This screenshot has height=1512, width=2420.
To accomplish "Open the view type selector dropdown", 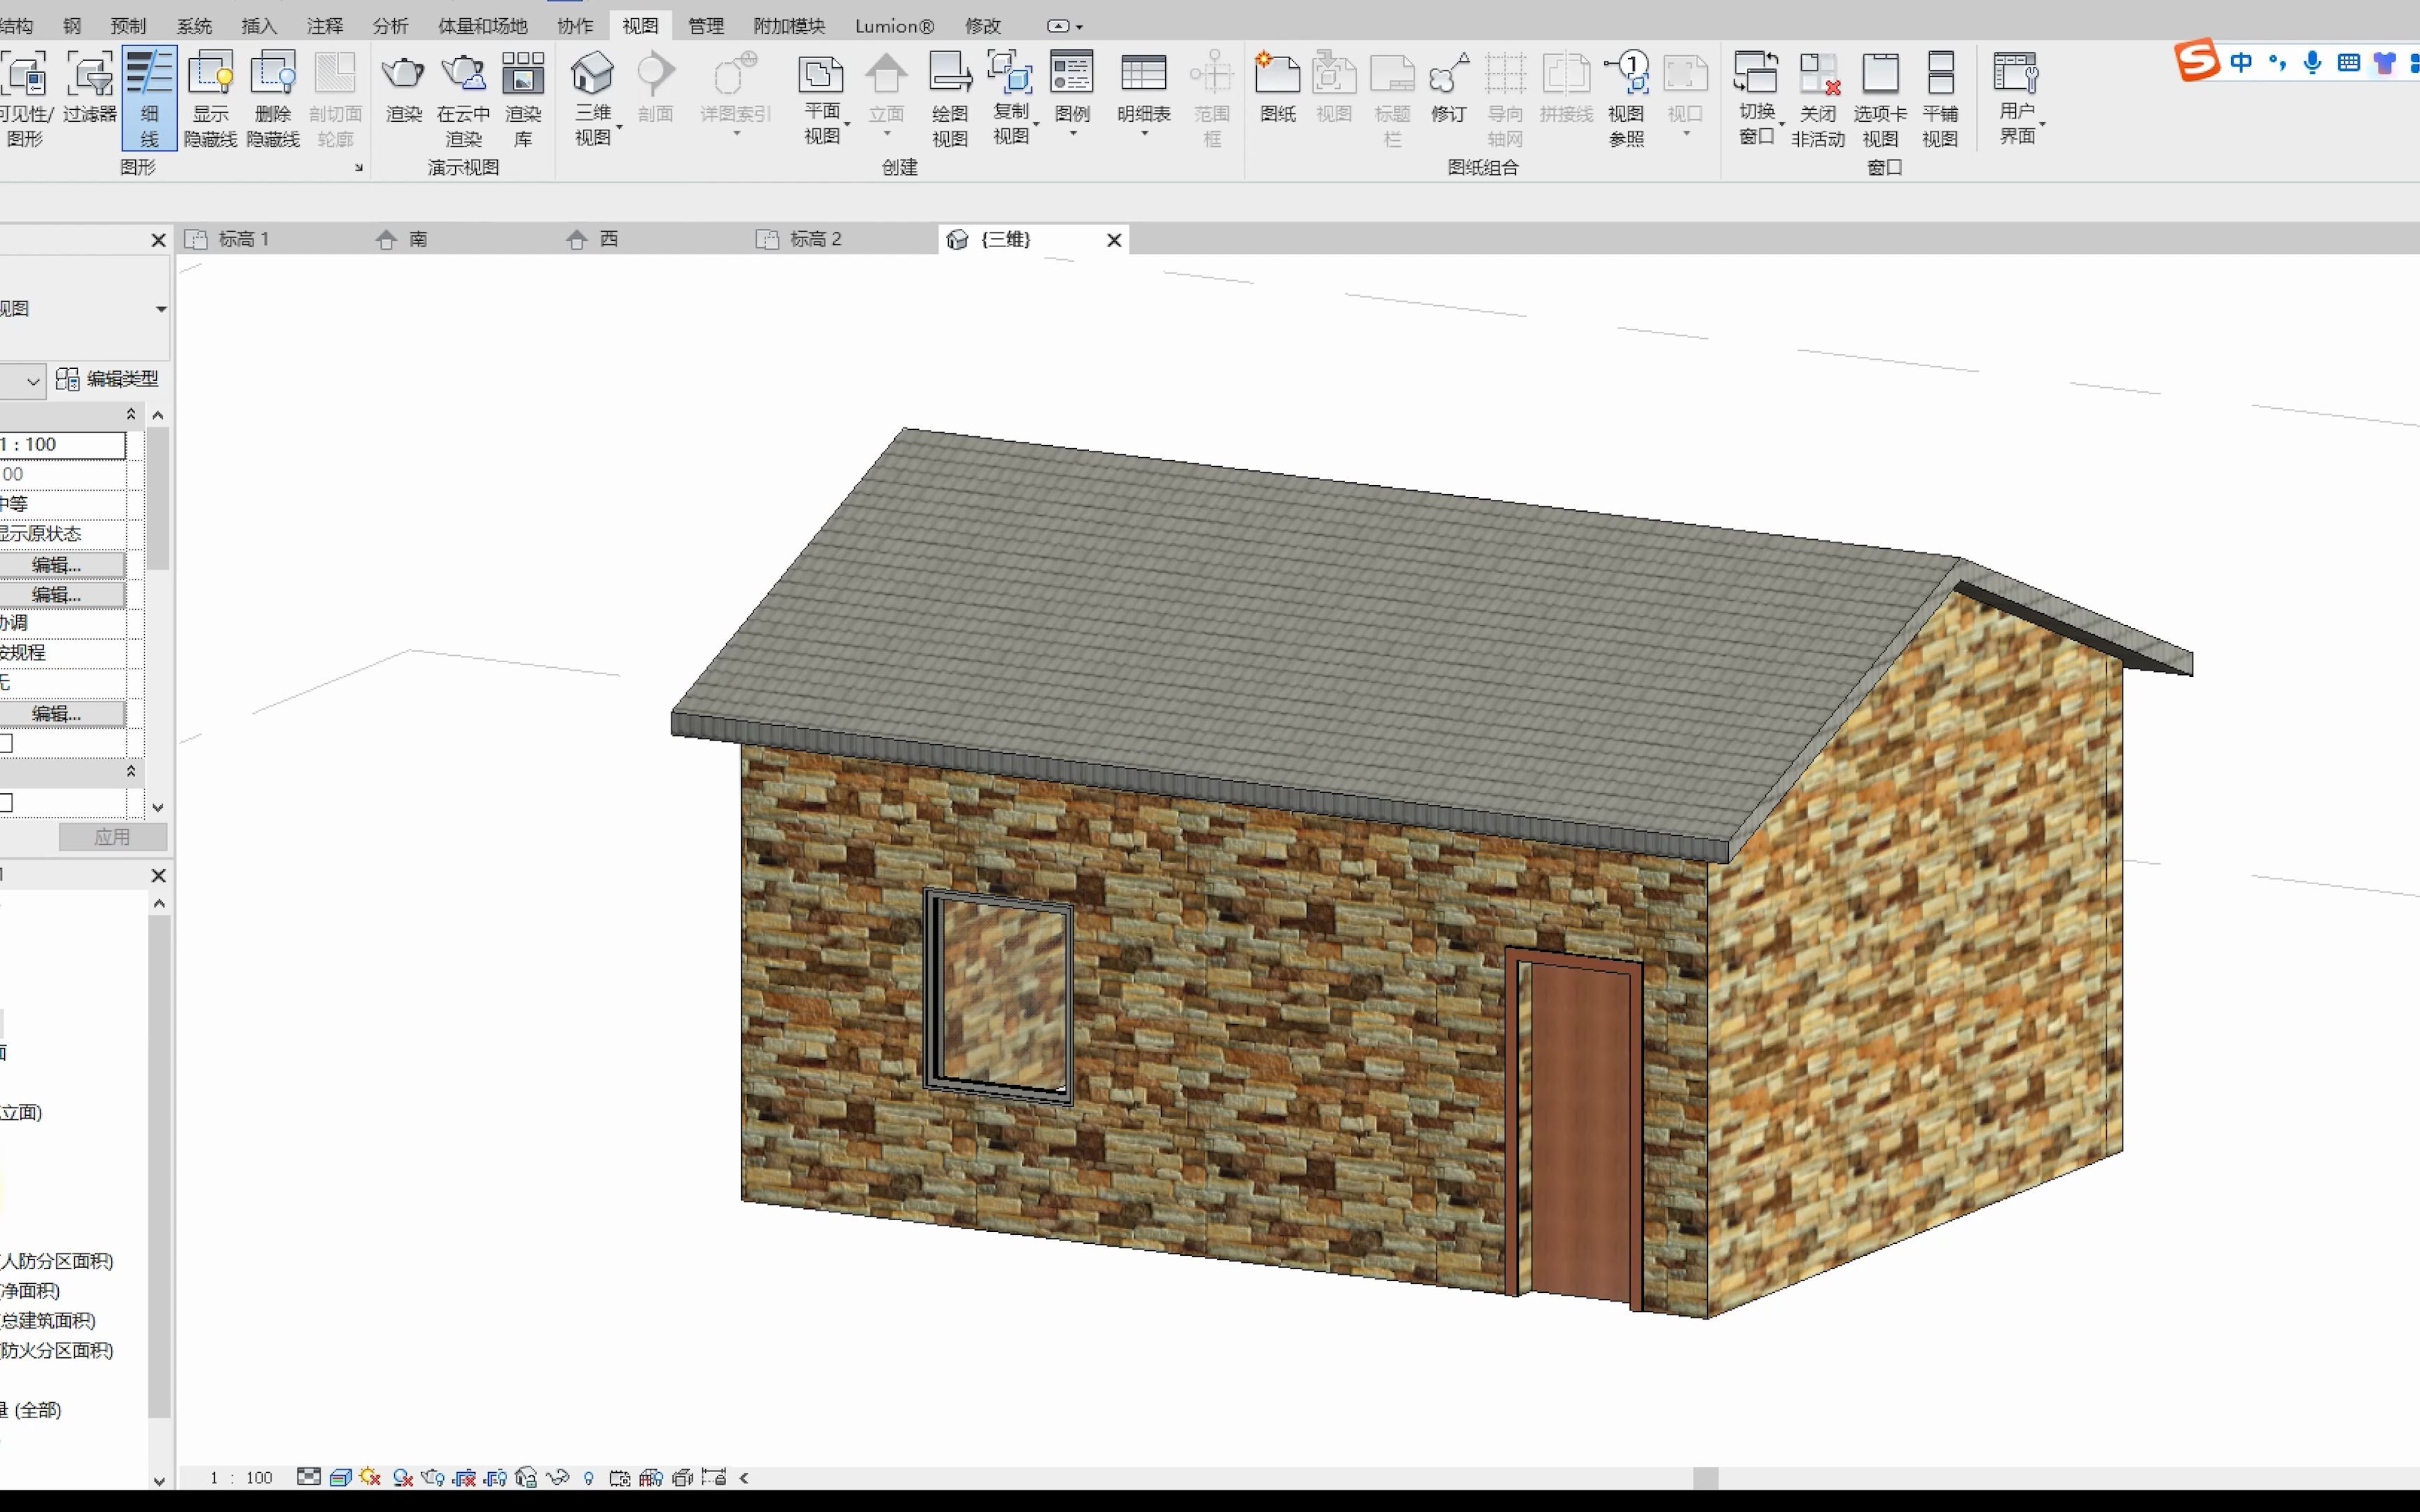I will 160,309.
